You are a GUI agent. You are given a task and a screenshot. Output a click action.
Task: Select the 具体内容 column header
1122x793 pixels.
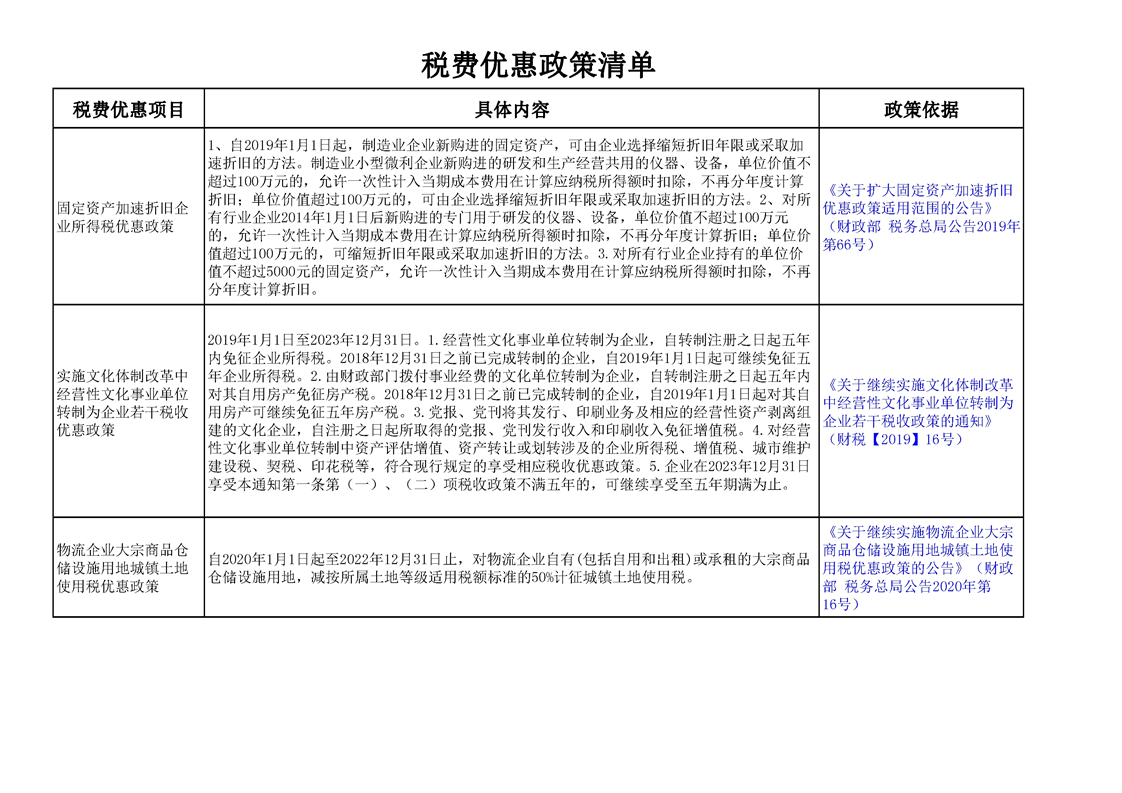[511, 109]
